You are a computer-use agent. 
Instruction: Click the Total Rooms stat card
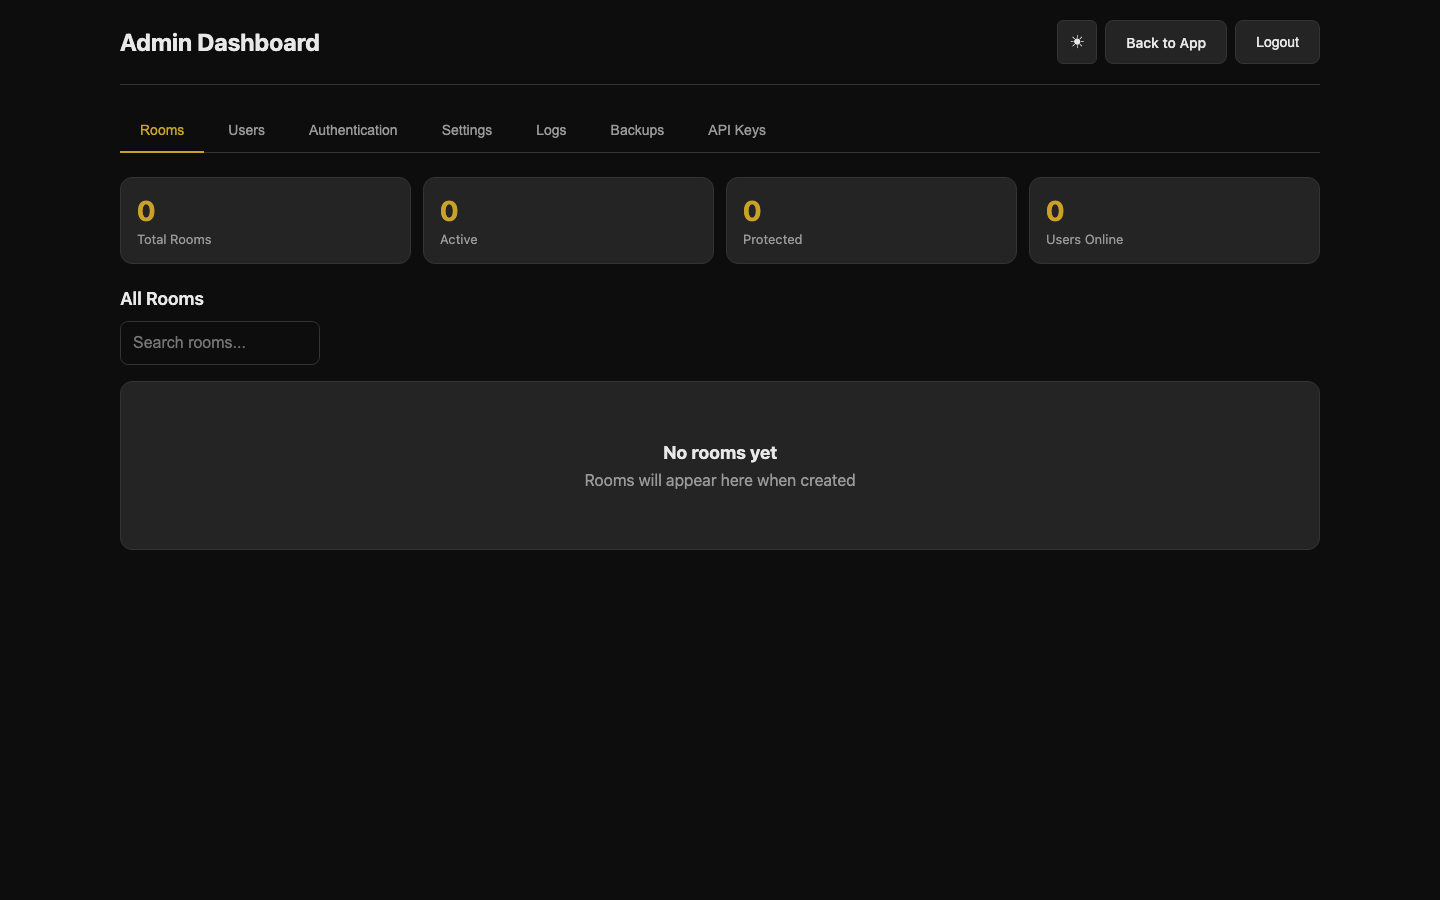tap(265, 221)
